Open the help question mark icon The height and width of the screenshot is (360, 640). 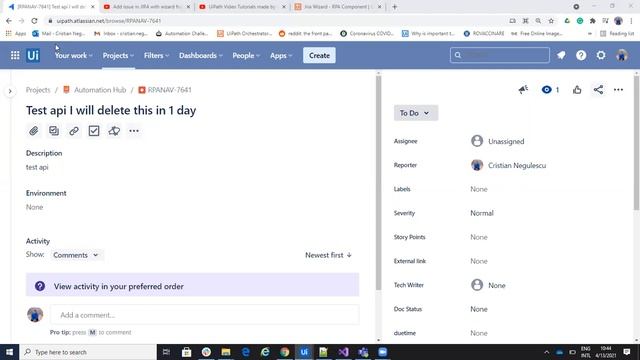tap(581, 55)
